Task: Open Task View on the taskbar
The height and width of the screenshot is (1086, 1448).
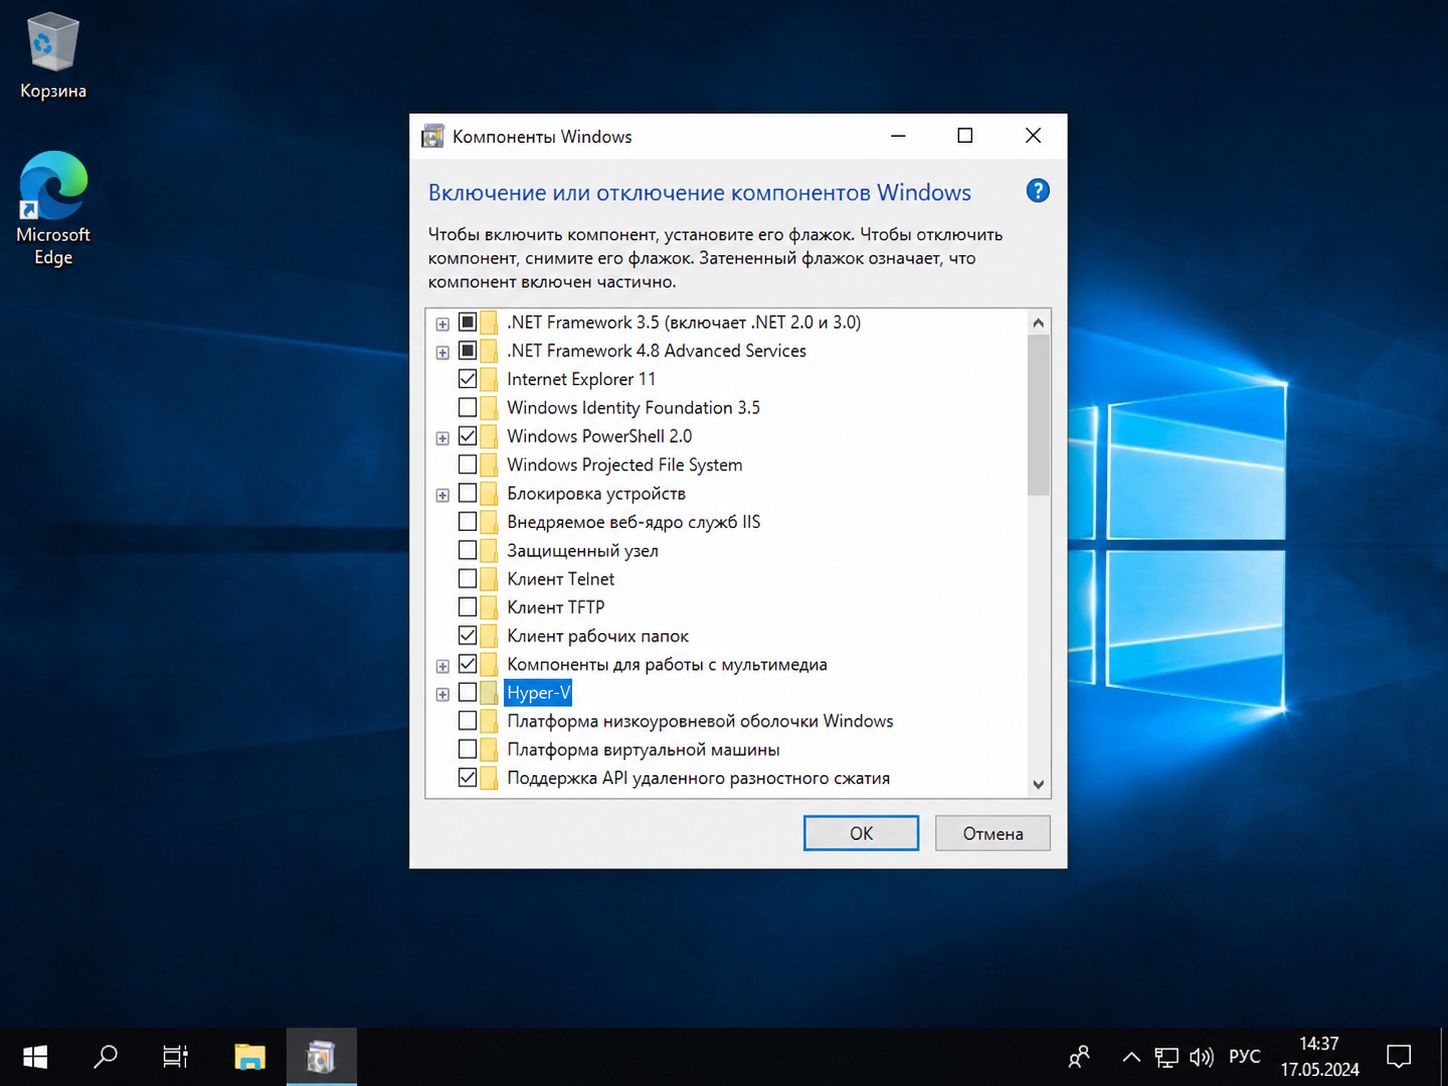Action: (x=175, y=1057)
